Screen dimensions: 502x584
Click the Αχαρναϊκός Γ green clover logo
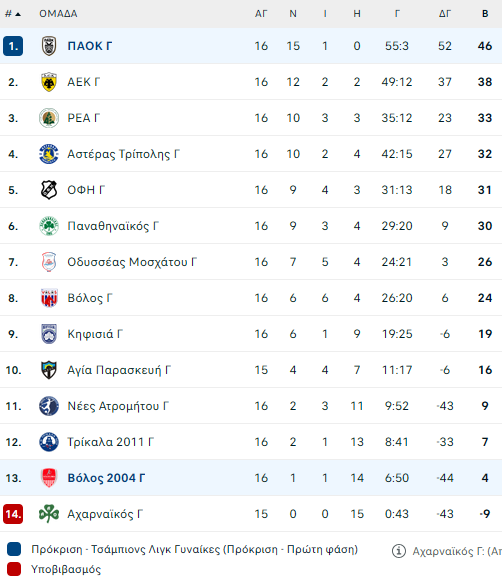49,514
